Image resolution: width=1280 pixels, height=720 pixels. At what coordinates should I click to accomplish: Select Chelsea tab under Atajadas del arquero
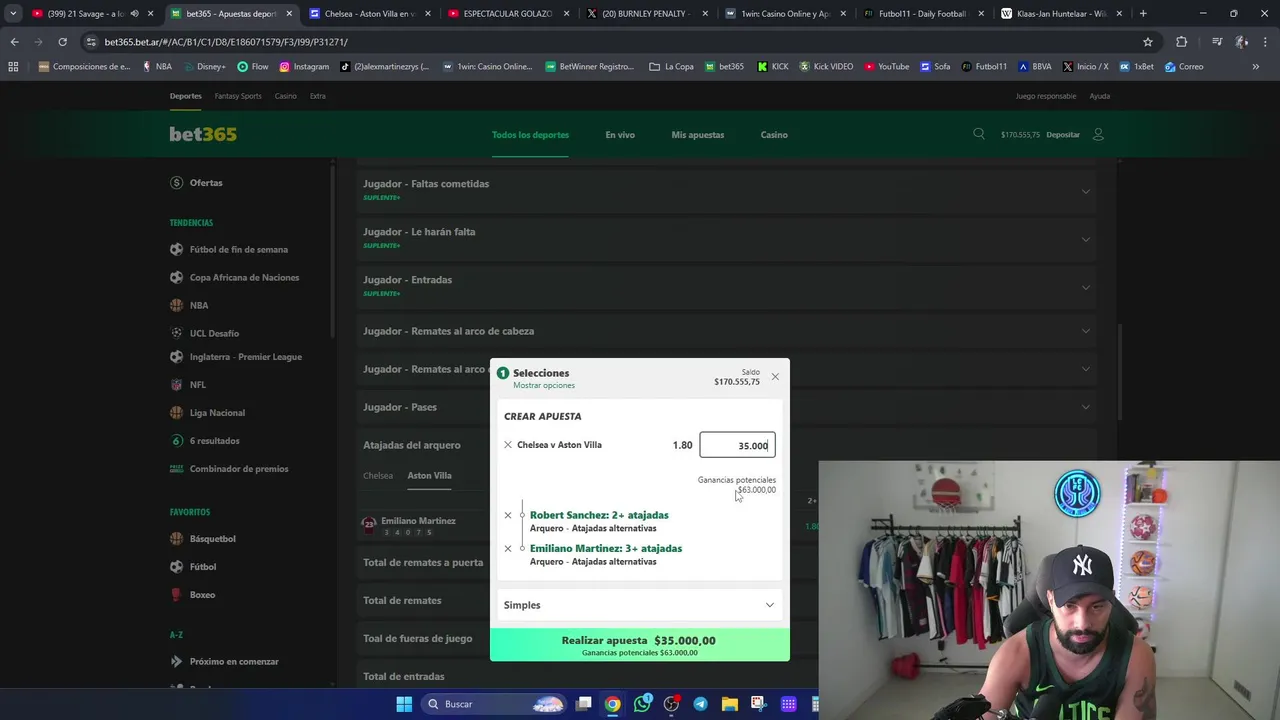[x=378, y=476]
